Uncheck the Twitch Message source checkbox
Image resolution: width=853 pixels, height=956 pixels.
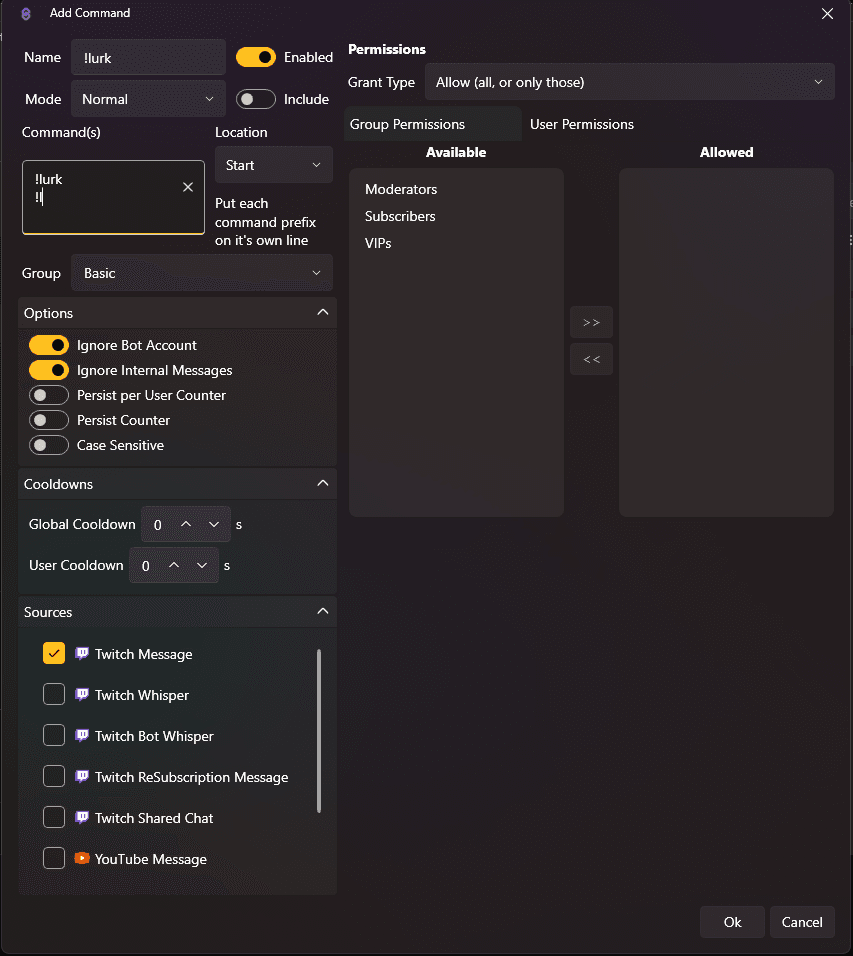point(53,653)
